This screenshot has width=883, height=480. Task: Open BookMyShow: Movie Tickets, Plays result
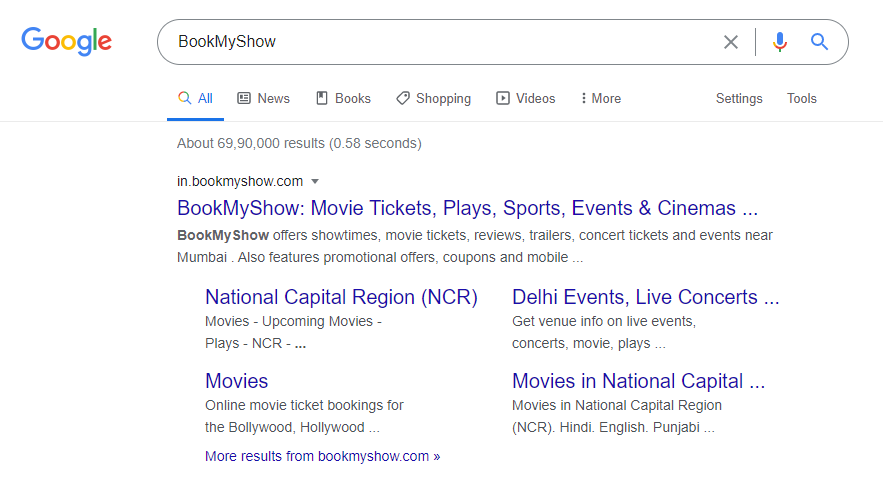pos(467,208)
